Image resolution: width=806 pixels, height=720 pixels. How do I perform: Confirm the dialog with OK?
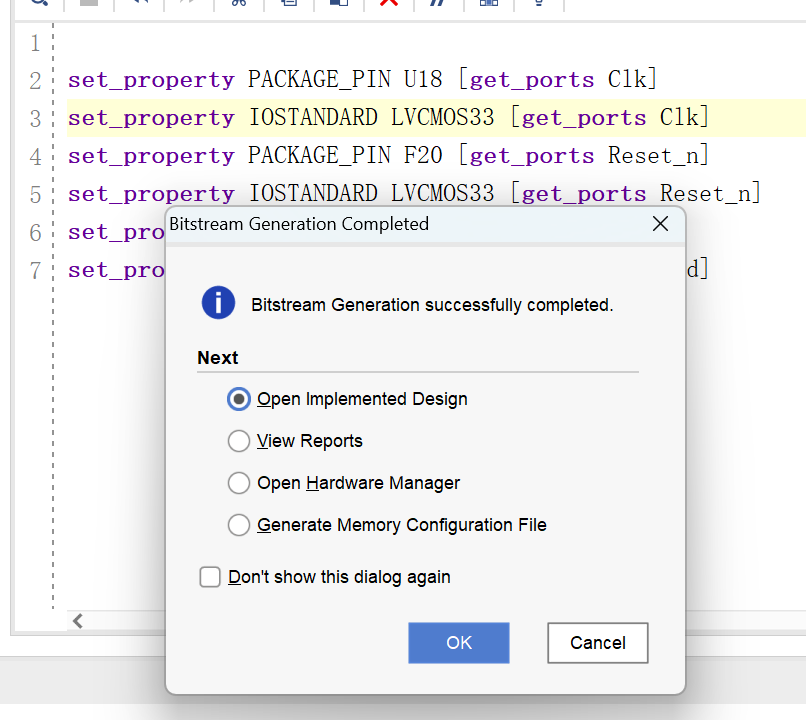459,643
